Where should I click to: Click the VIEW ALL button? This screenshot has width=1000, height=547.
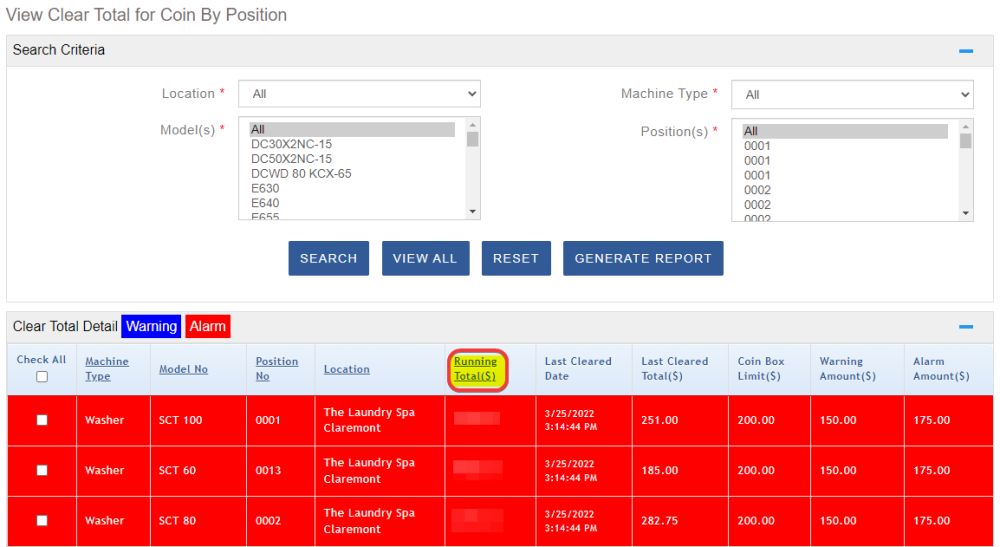click(x=425, y=258)
